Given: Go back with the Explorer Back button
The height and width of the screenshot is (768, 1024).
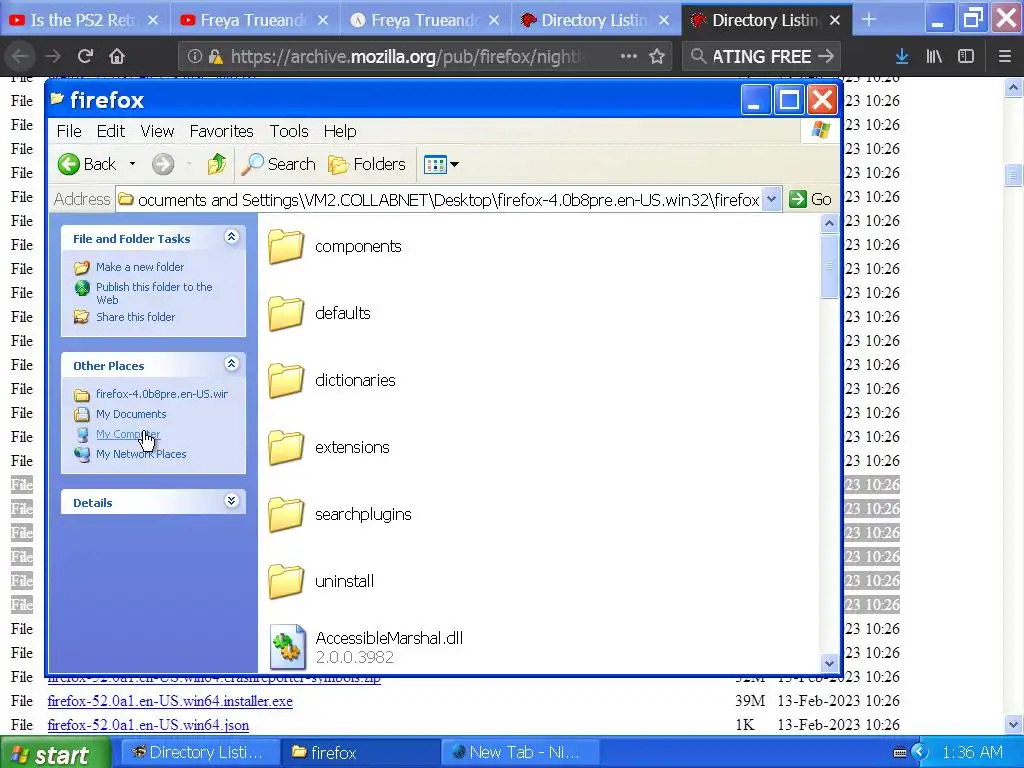Looking at the screenshot, I should pos(86,164).
